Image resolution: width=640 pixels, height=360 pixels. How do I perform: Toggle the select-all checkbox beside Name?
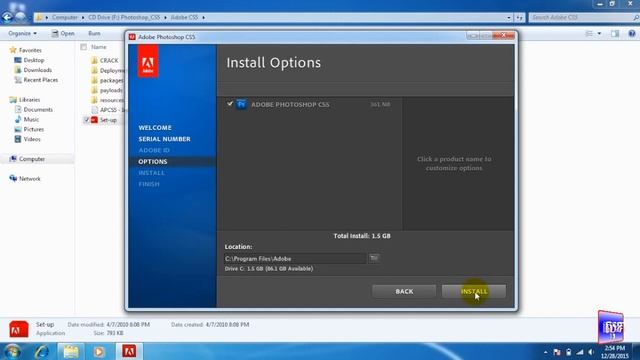(84, 47)
